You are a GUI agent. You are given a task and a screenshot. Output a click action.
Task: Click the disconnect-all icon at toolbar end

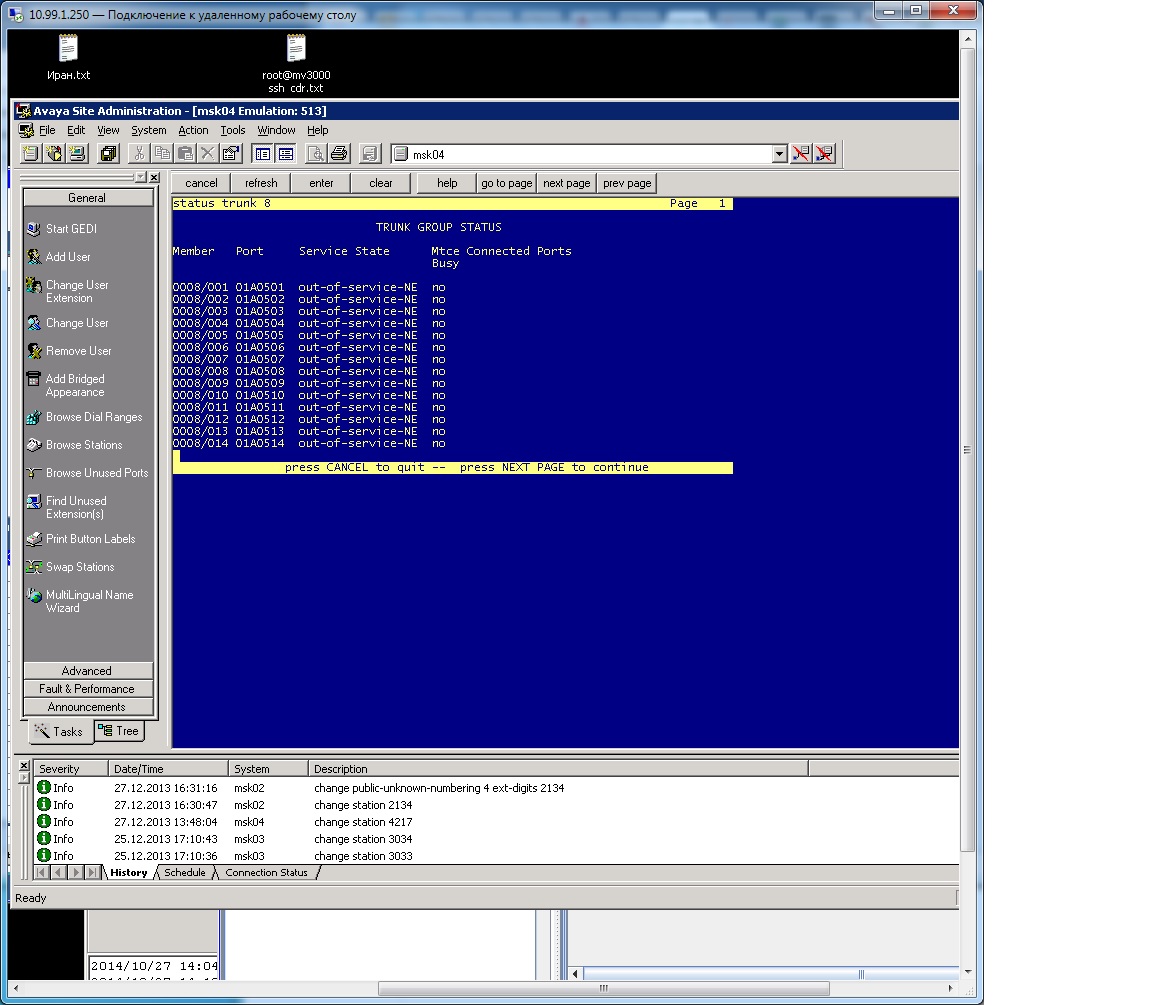pyautogui.click(x=824, y=154)
